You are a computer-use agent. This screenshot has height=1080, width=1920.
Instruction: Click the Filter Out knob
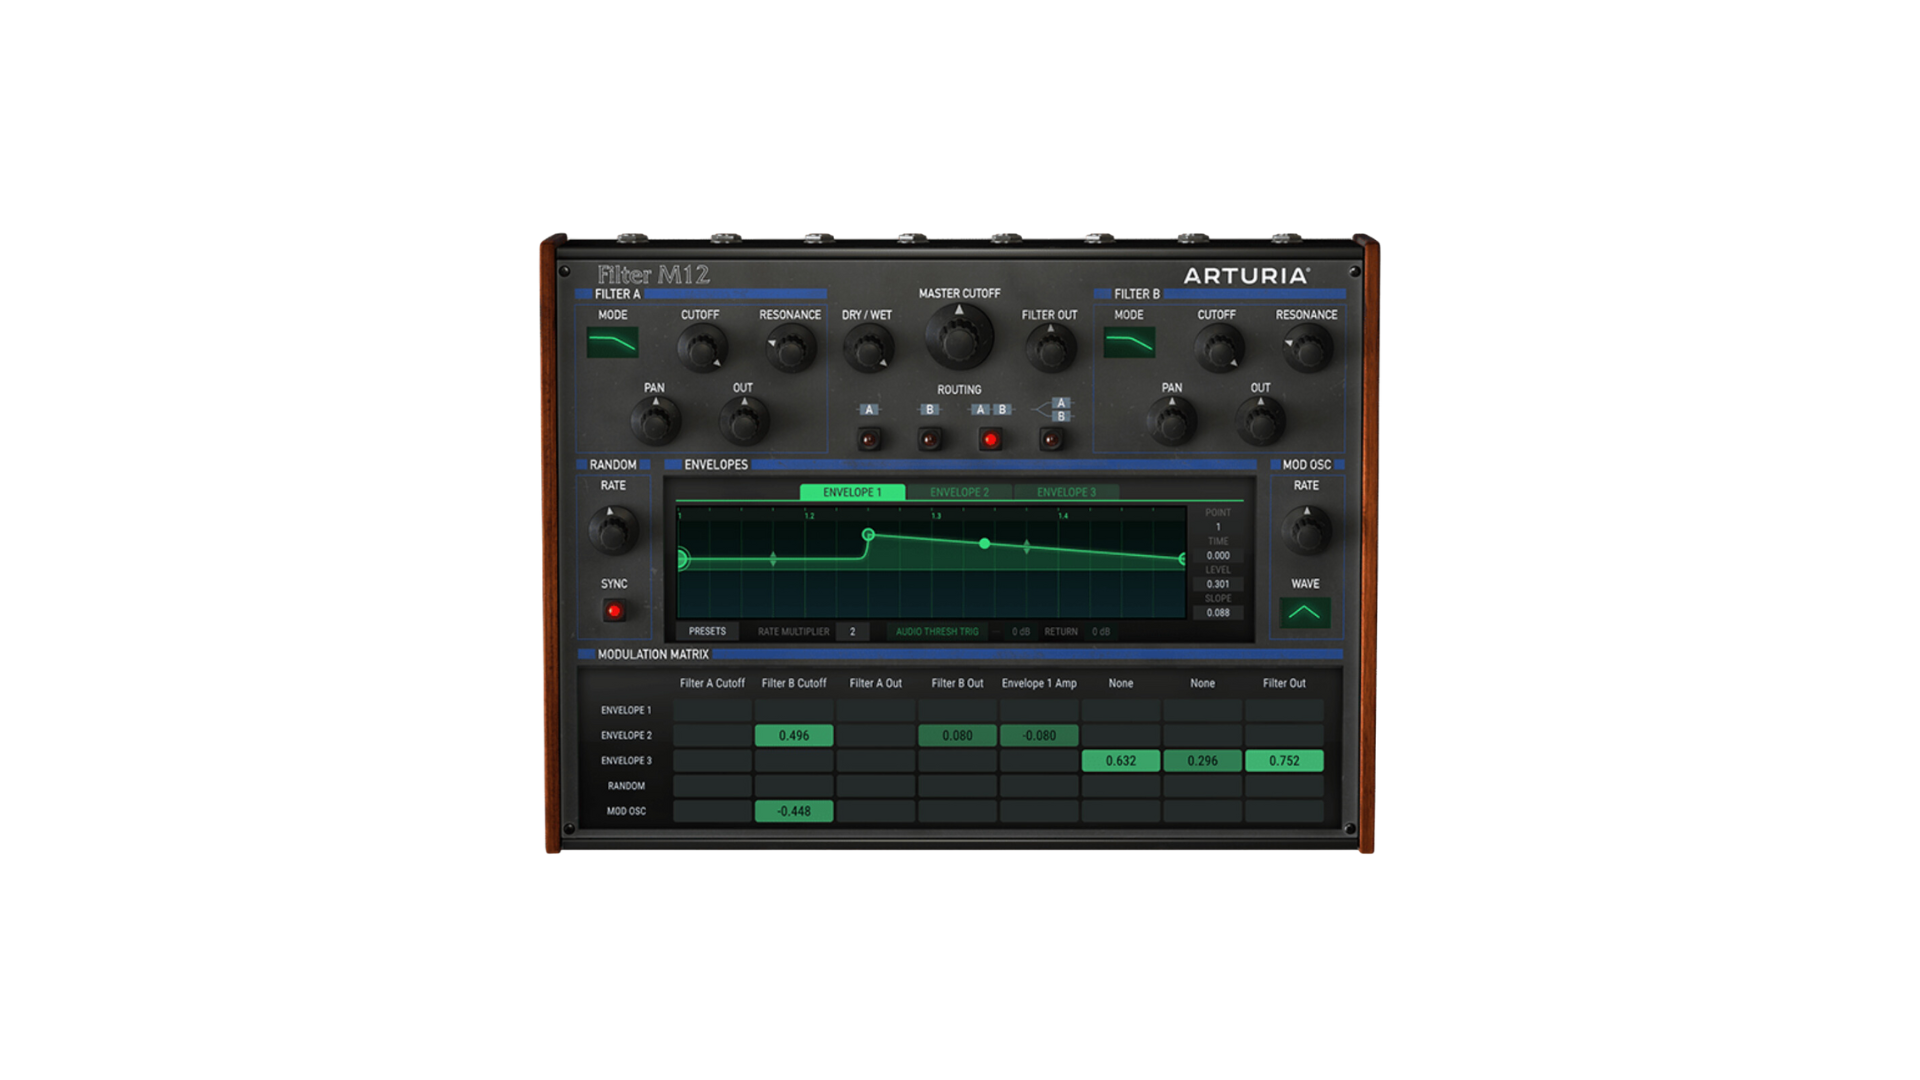pos(1050,350)
